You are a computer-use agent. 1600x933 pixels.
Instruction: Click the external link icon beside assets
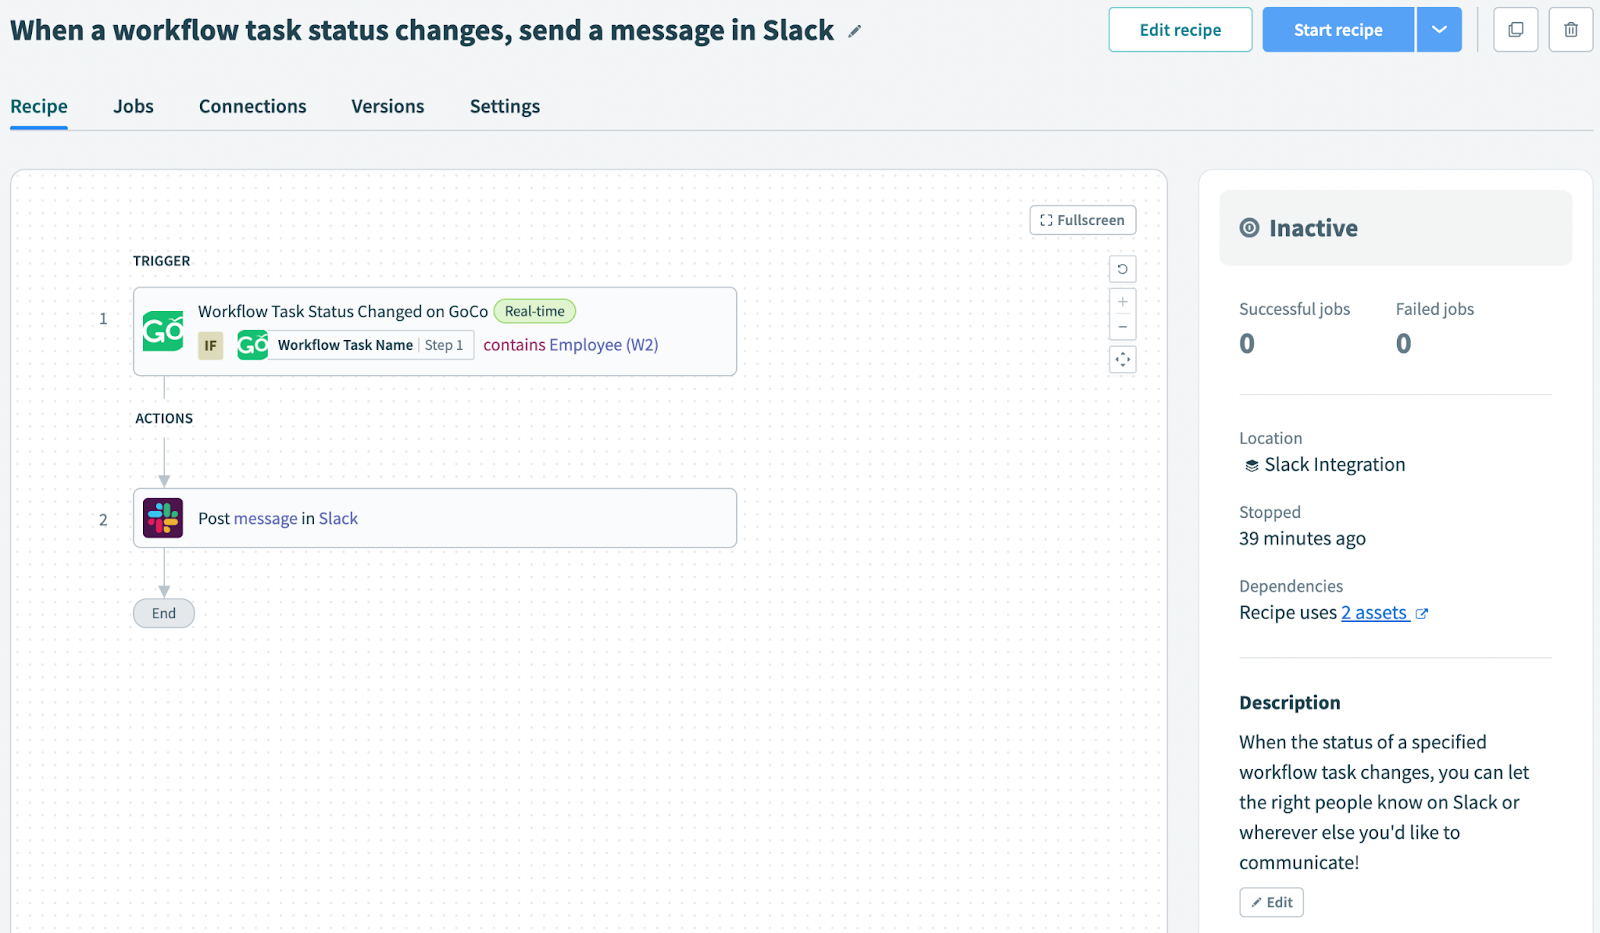(x=1421, y=614)
